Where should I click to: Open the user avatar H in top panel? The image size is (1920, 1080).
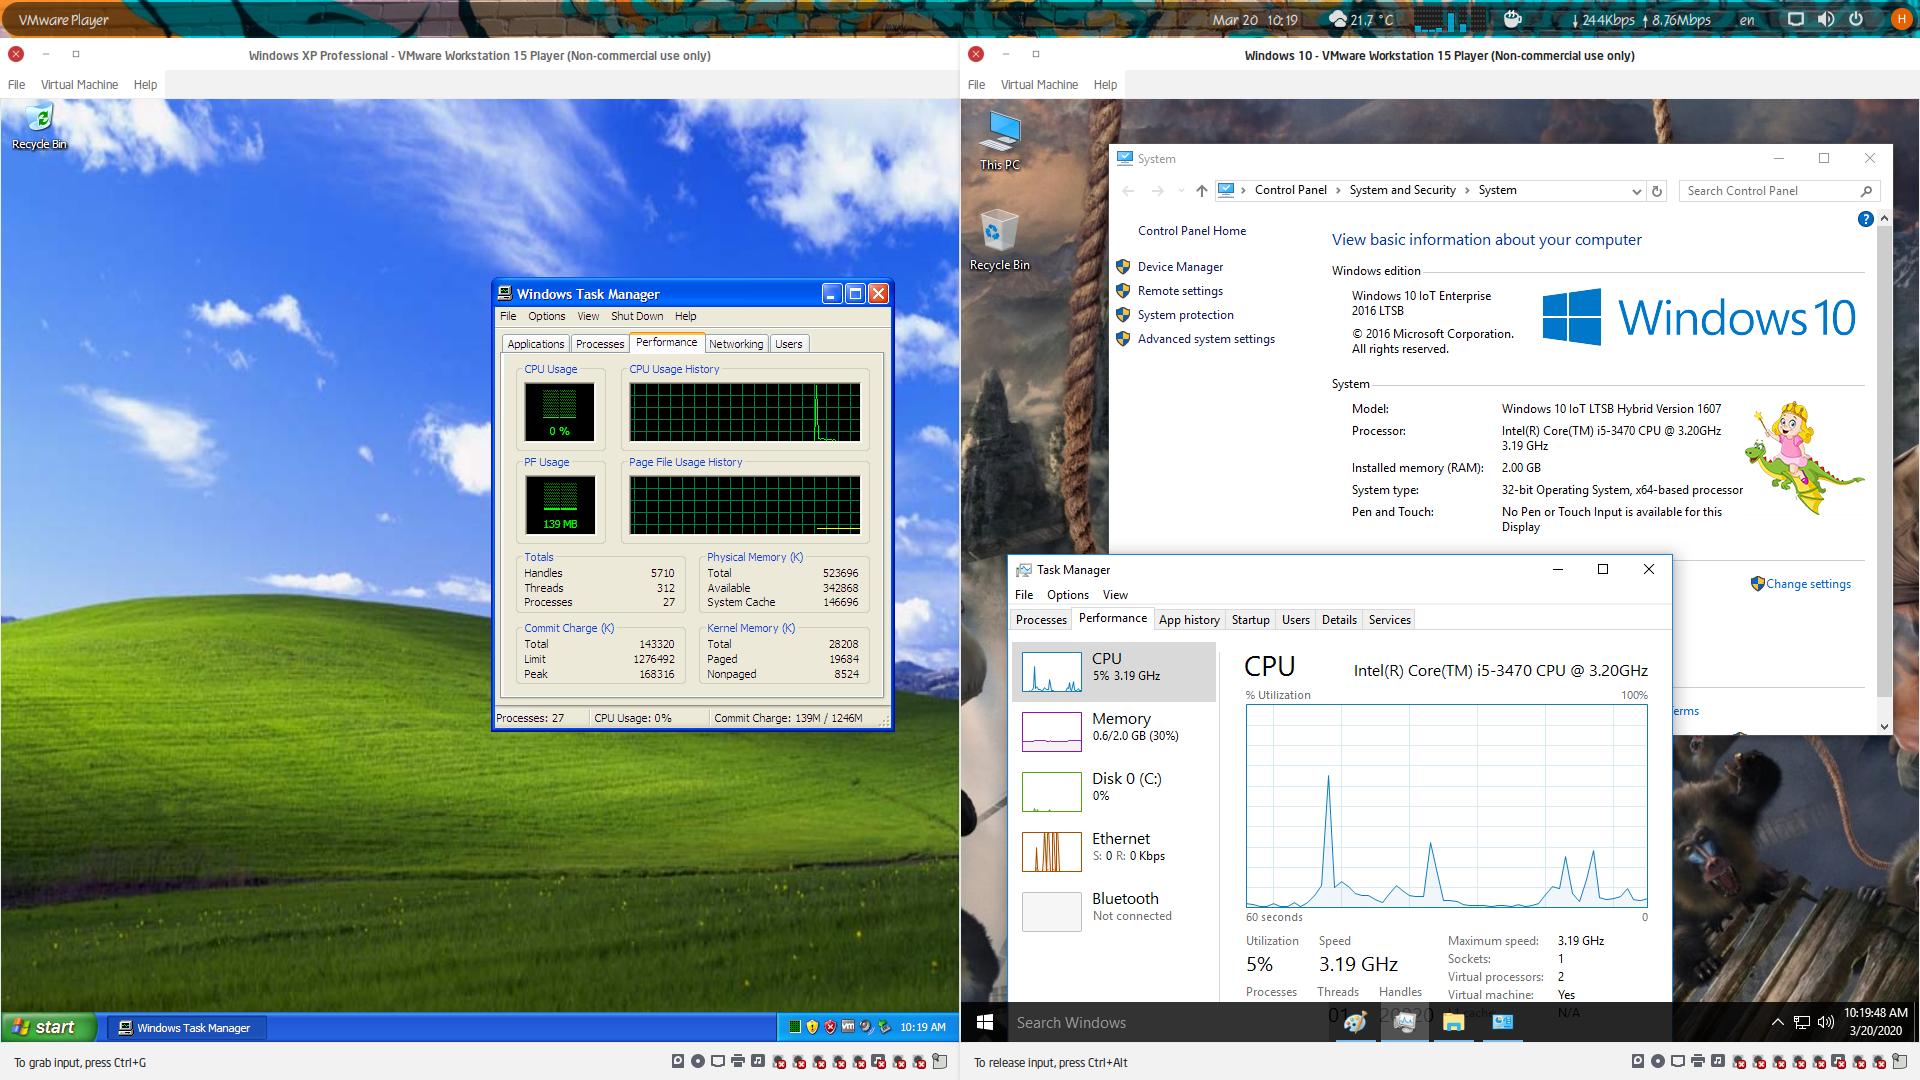pyautogui.click(x=1900, y=19)
